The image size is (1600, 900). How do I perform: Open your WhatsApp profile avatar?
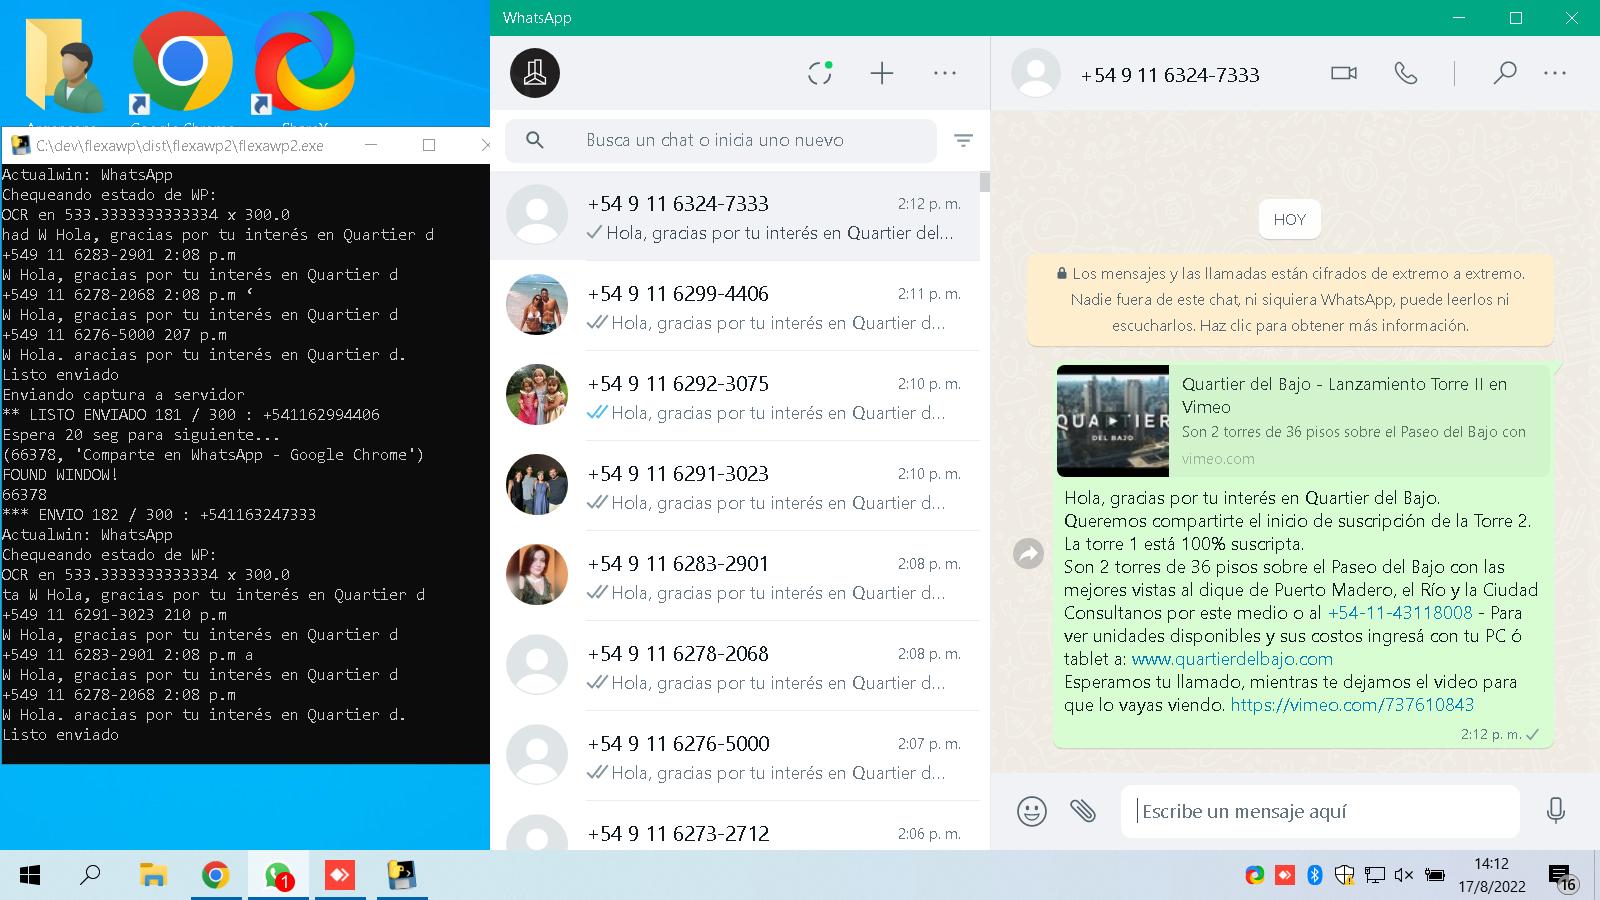535,73
